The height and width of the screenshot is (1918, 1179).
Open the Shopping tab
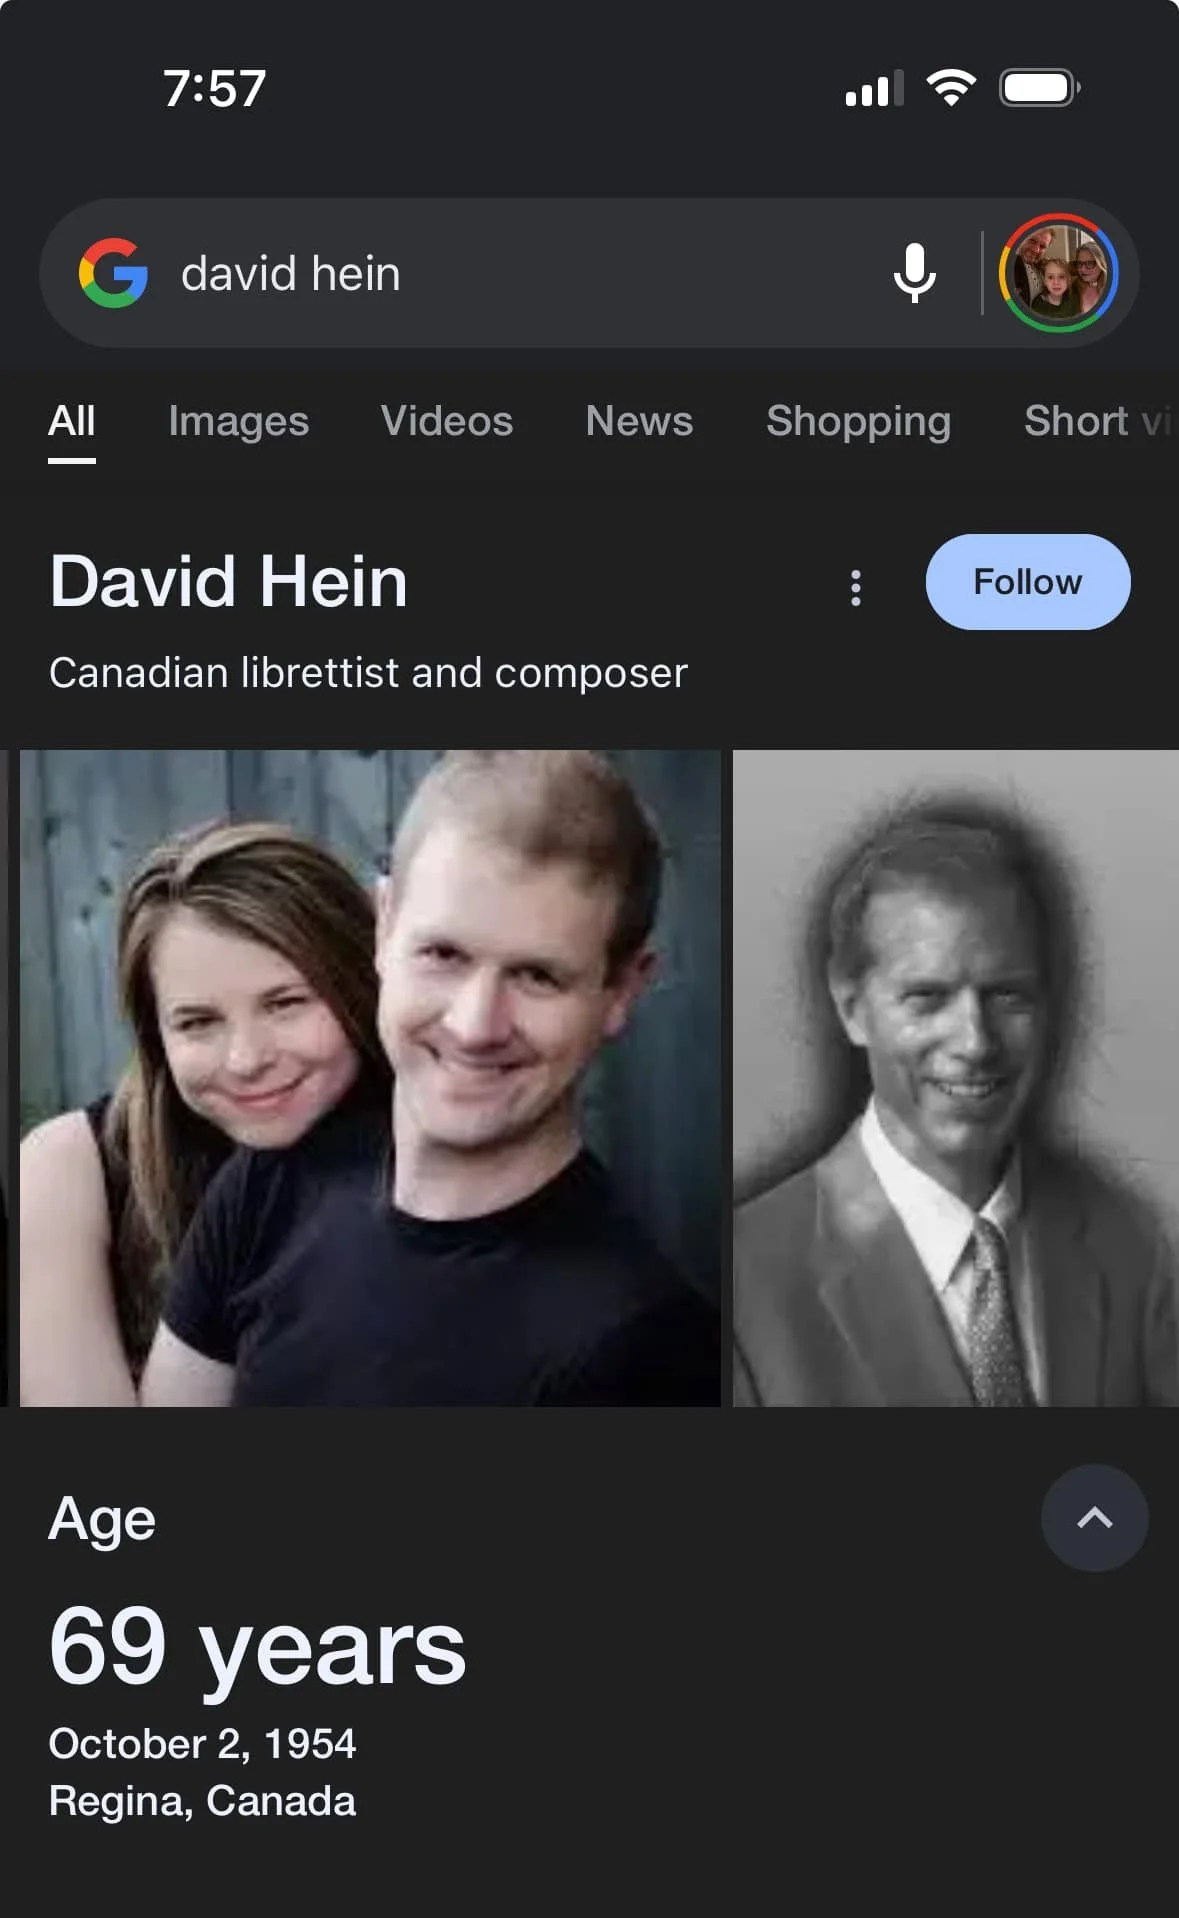(x=858, y=421)
